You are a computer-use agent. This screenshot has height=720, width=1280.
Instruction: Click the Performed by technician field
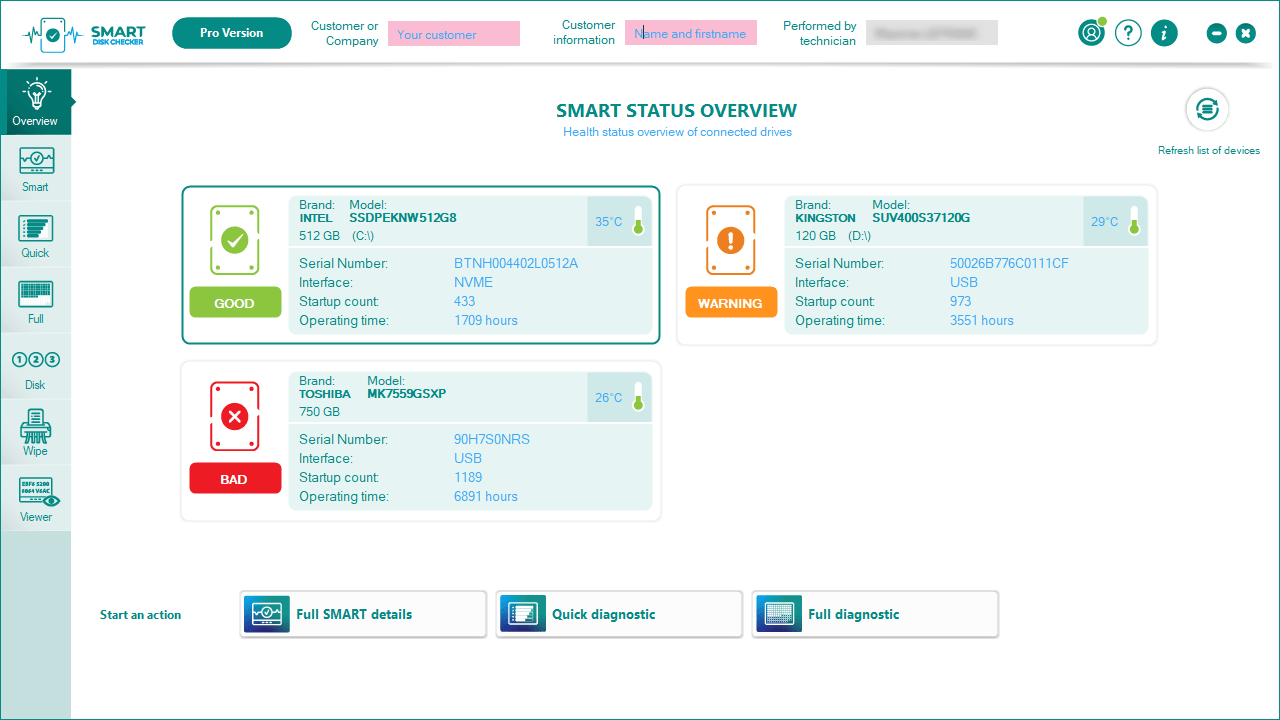tap(932, 33)
